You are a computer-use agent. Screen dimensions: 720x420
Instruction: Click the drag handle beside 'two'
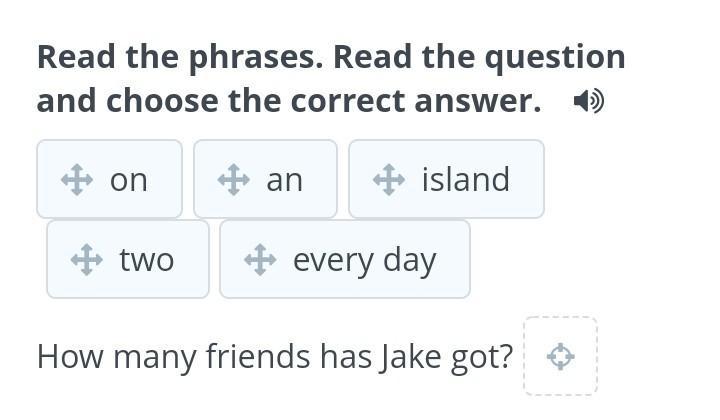(87, 260)
